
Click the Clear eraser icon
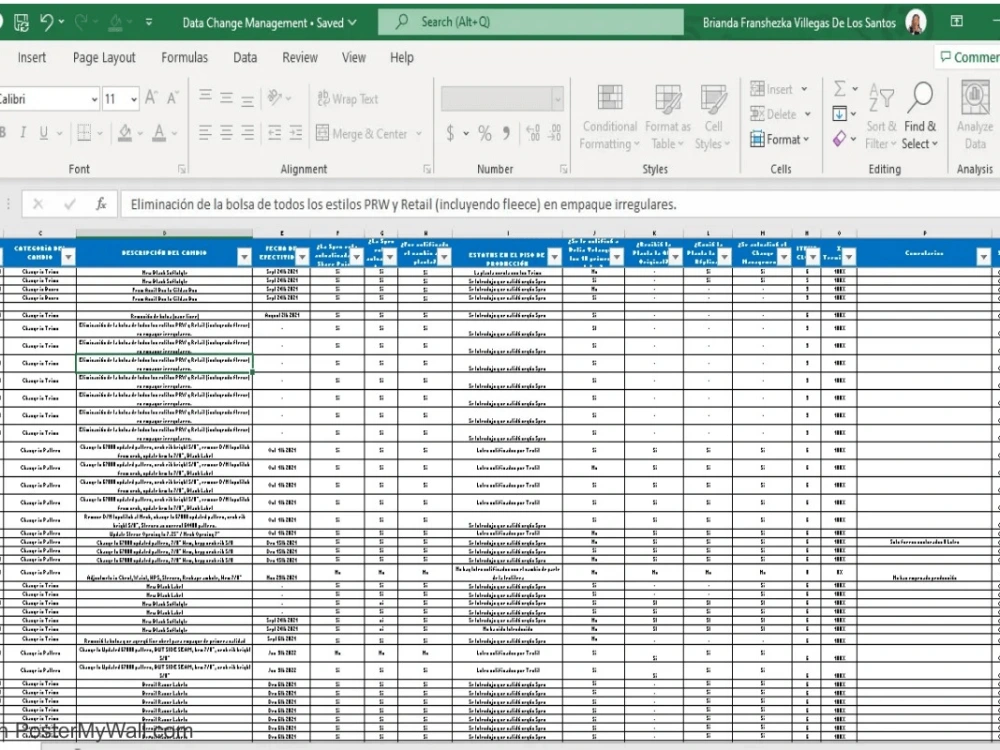[x=839, y=138]
